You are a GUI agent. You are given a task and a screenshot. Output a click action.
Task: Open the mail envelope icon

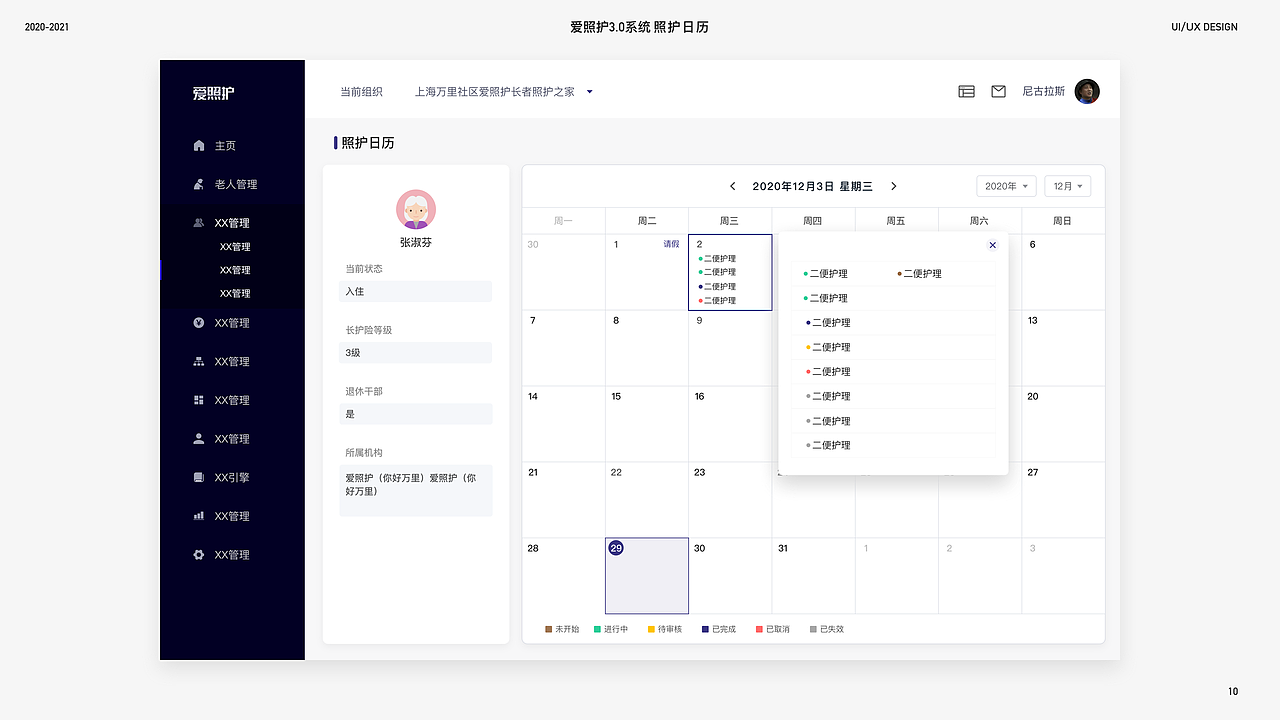(x=998, y=91)
